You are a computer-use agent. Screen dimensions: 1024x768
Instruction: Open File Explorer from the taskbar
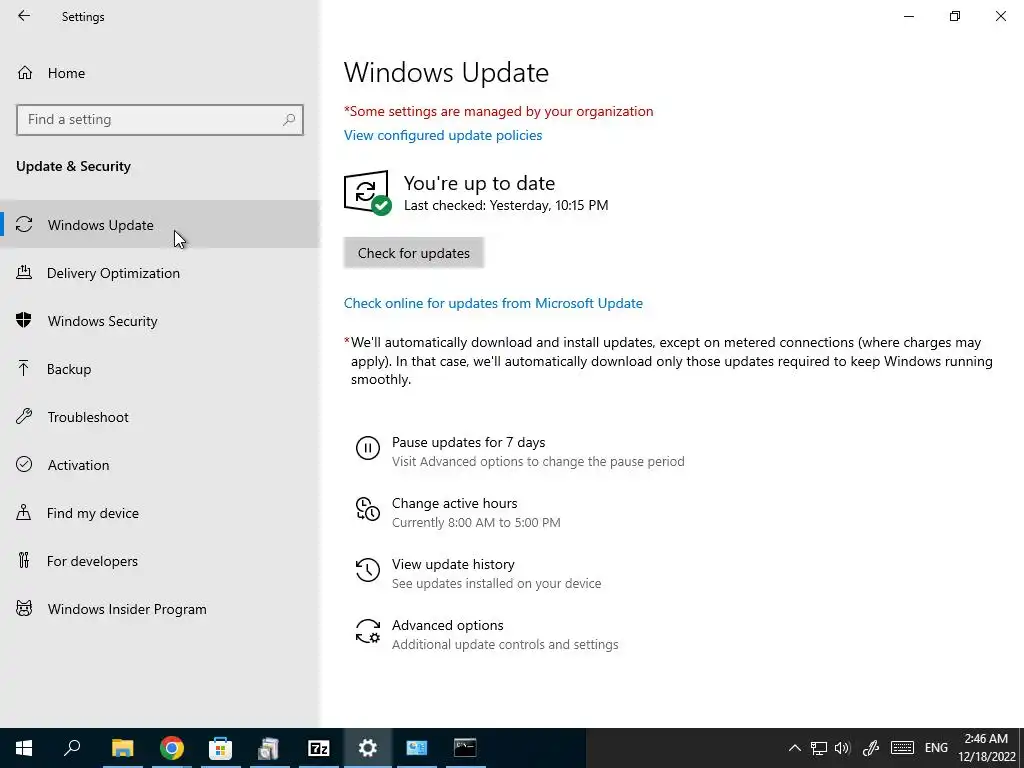click(122, 748)
